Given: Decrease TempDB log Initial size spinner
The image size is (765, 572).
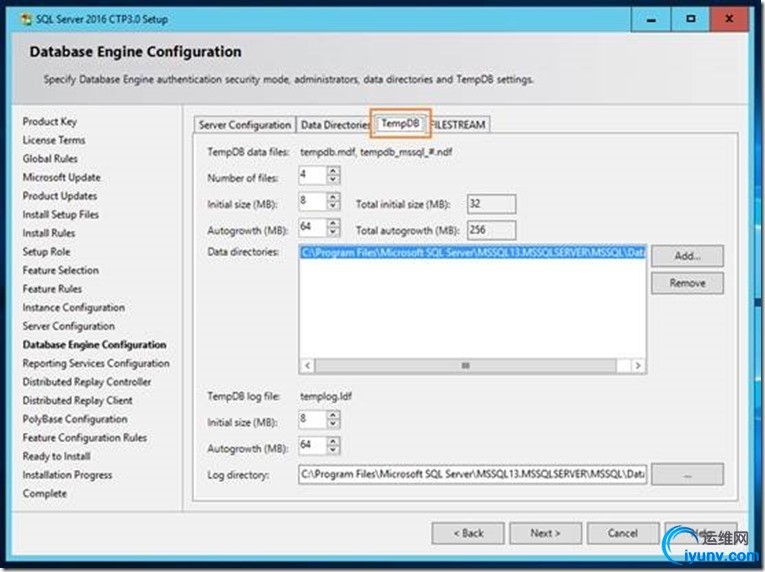Looking at the screenshot, I should pos(333,424).
